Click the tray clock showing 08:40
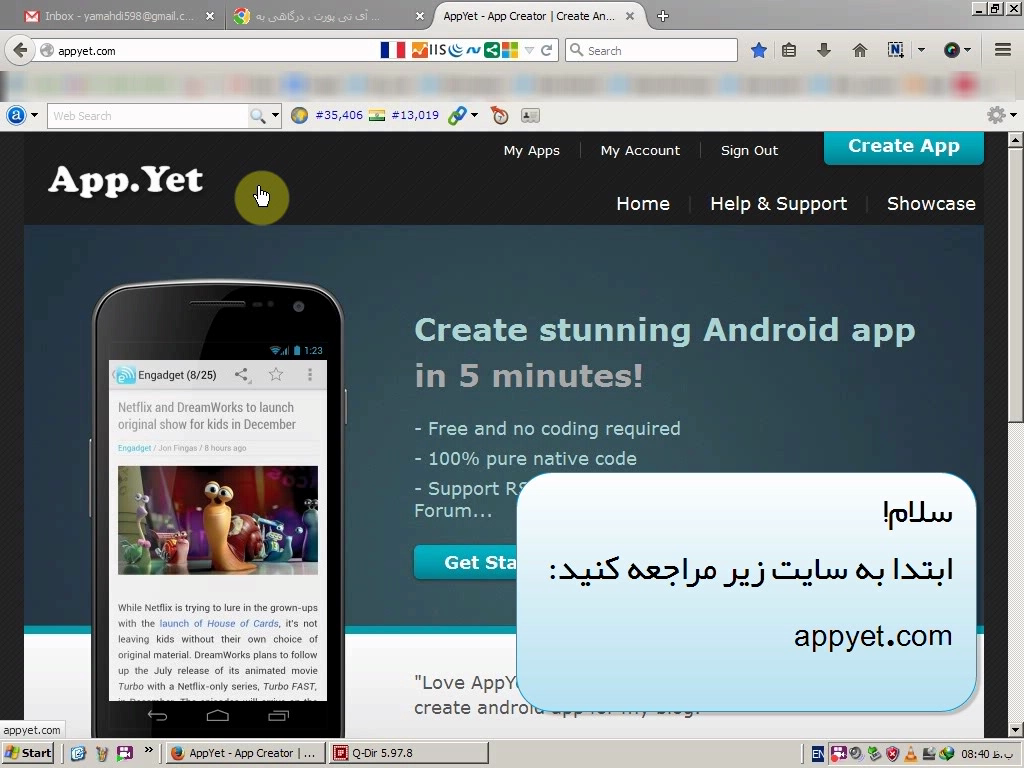The image size is (1024, 768). tap(987, 754)
